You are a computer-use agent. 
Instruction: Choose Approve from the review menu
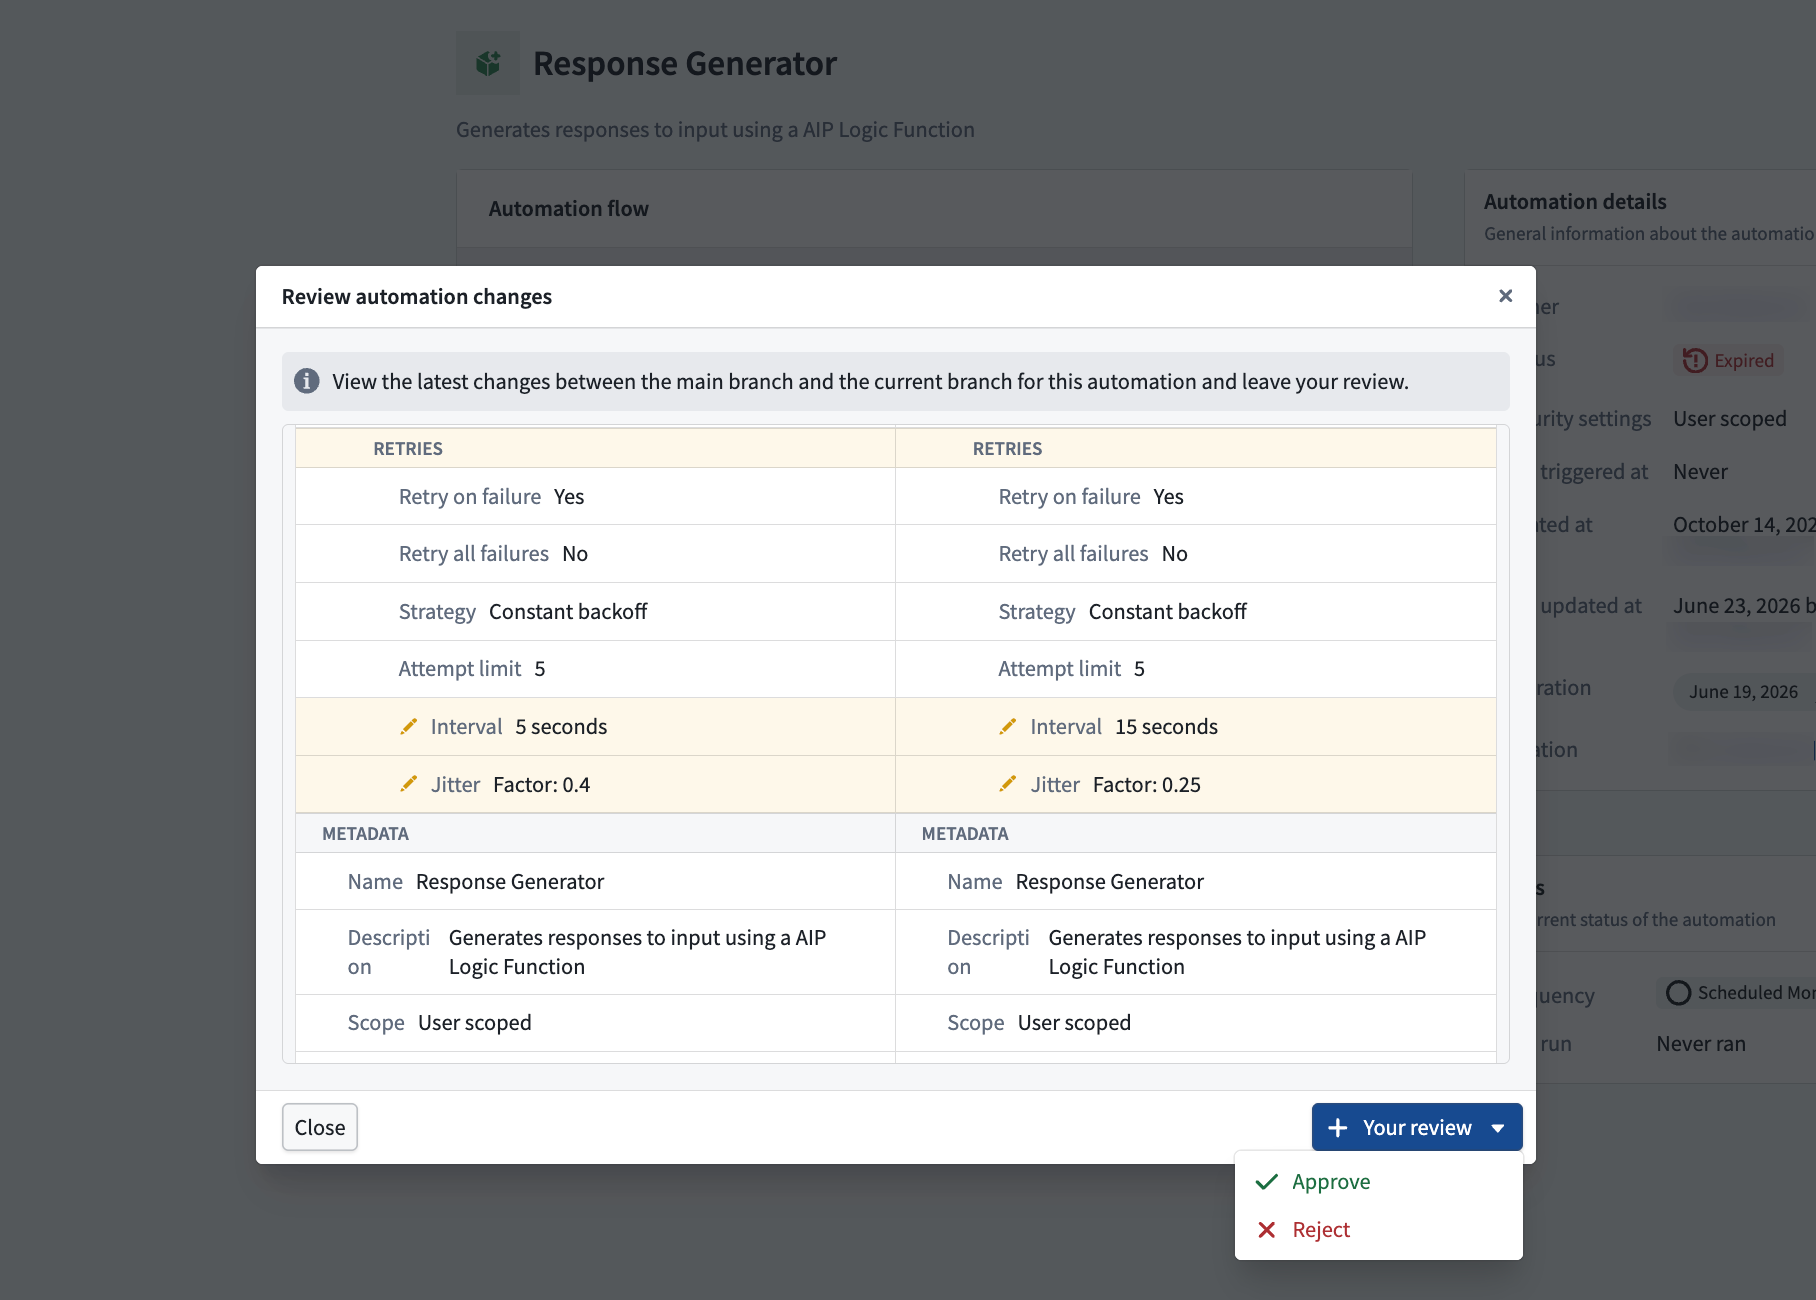[1378, 1181]
